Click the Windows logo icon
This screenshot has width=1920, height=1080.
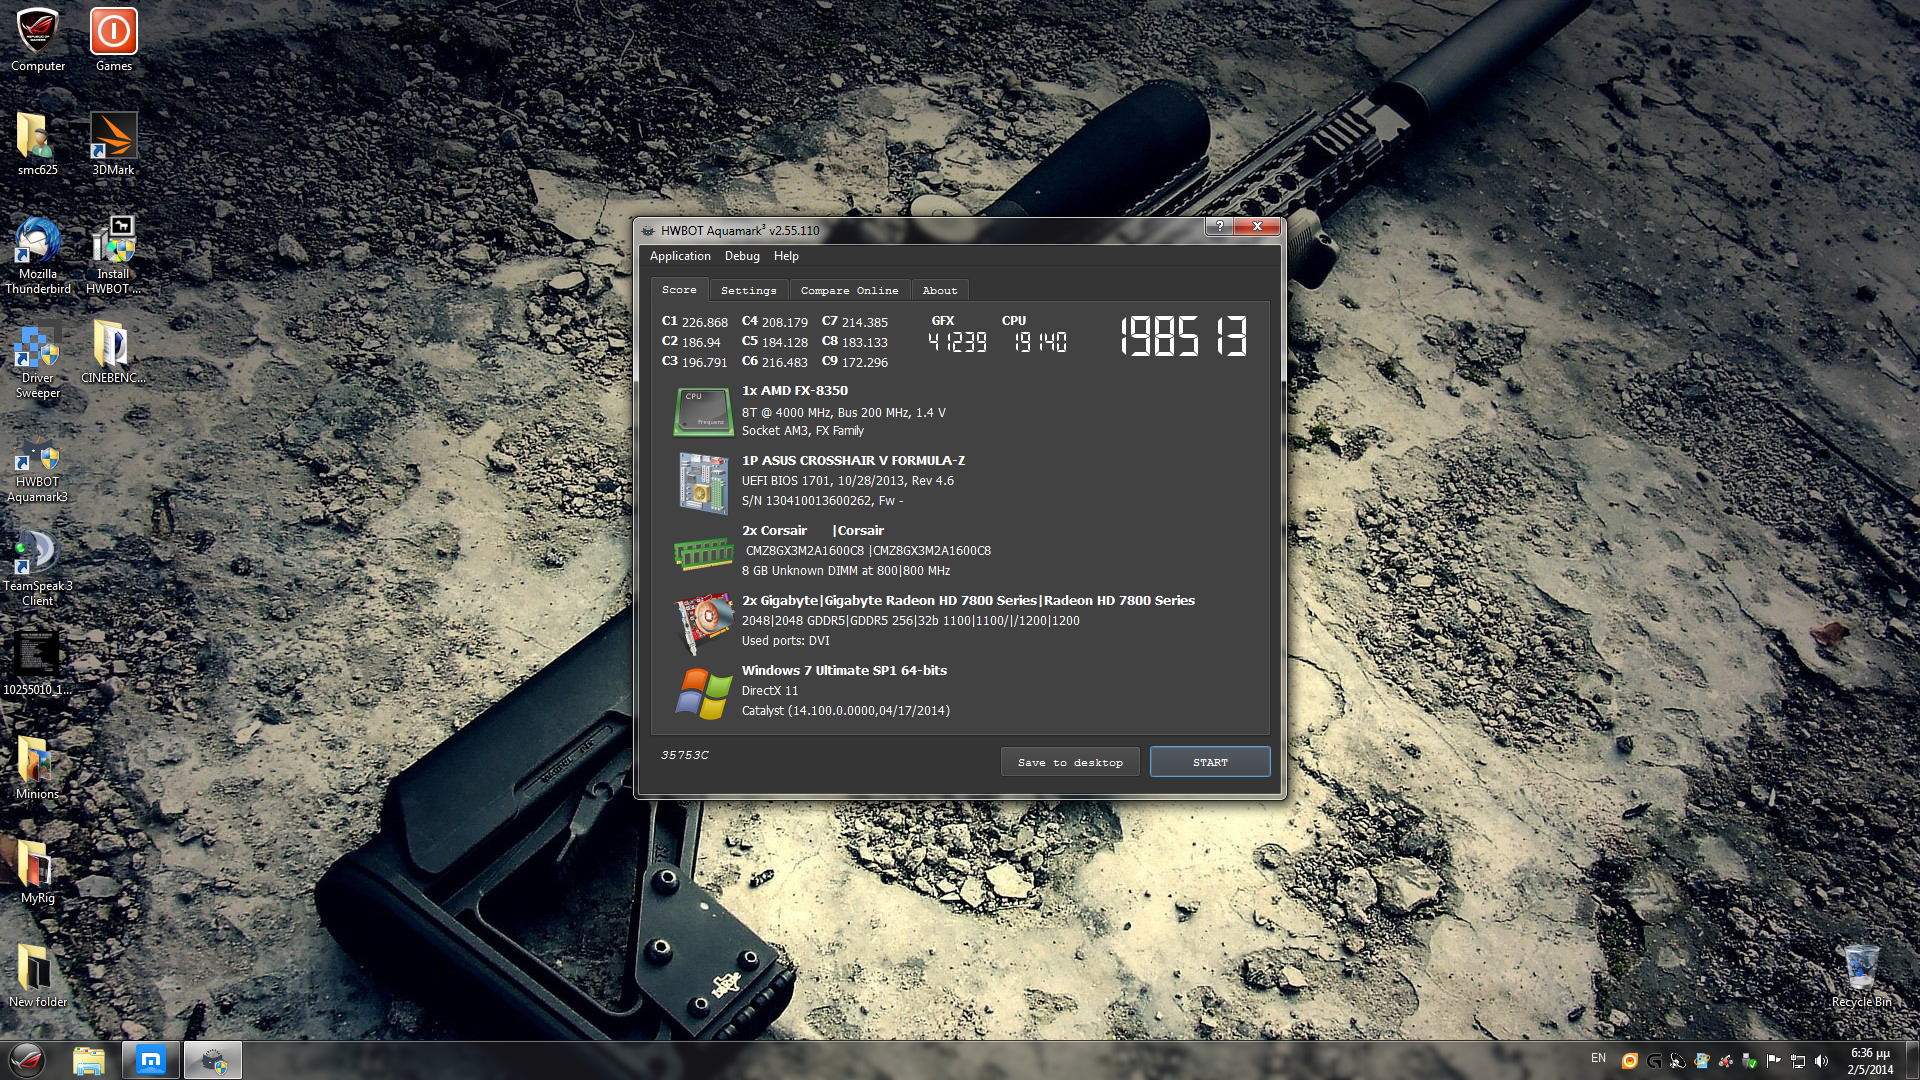tap(703, 693)
